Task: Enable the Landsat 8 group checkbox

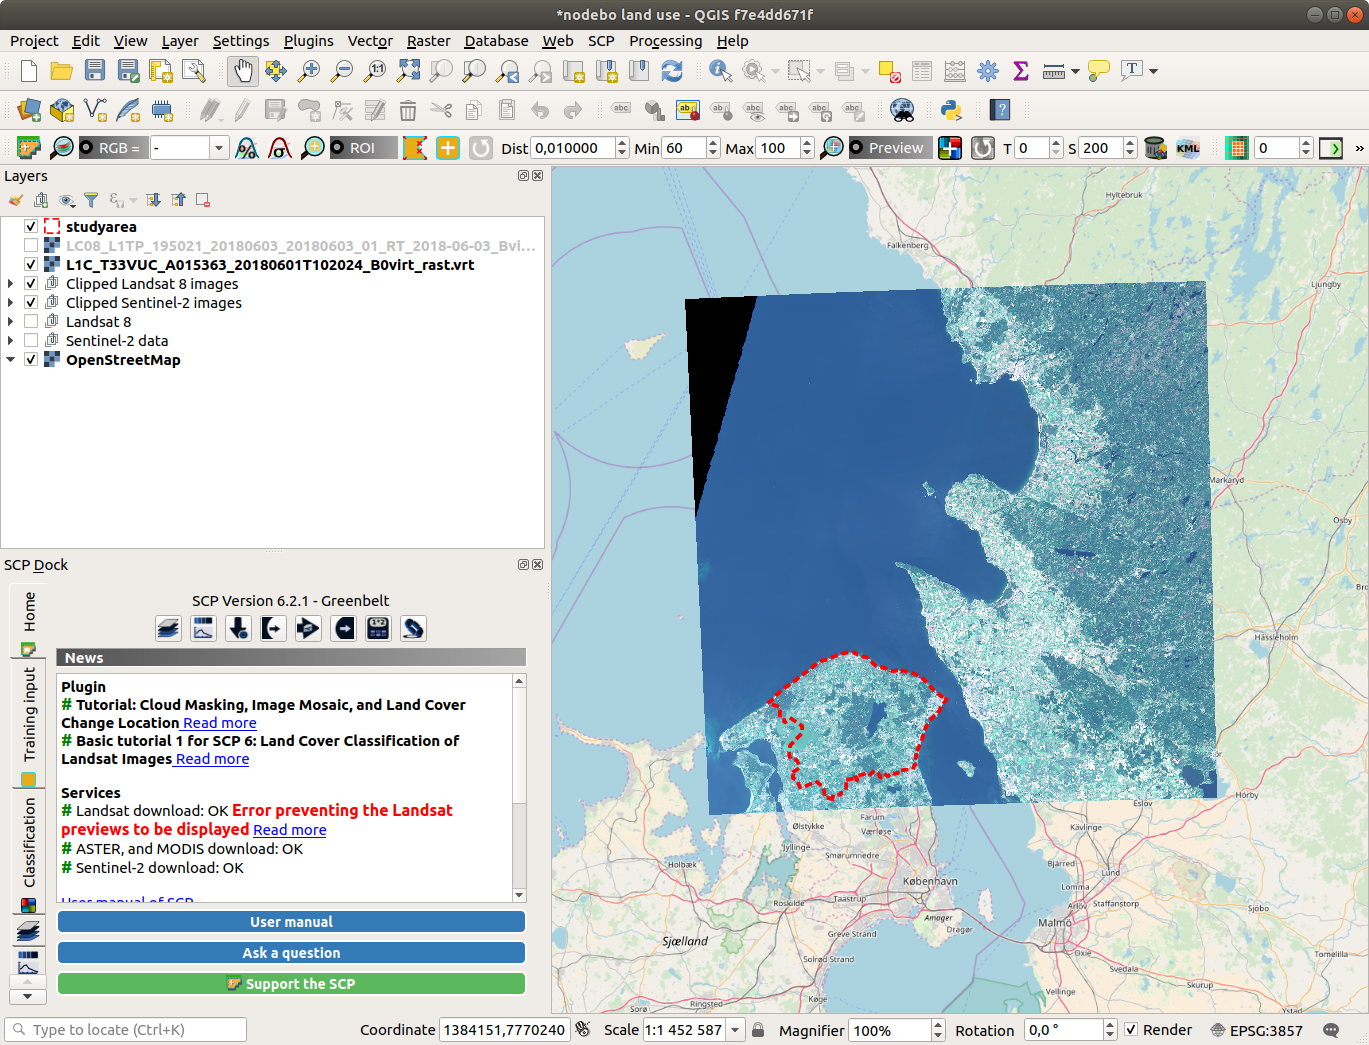Action: pyautogui.click(x=31, y=322)
